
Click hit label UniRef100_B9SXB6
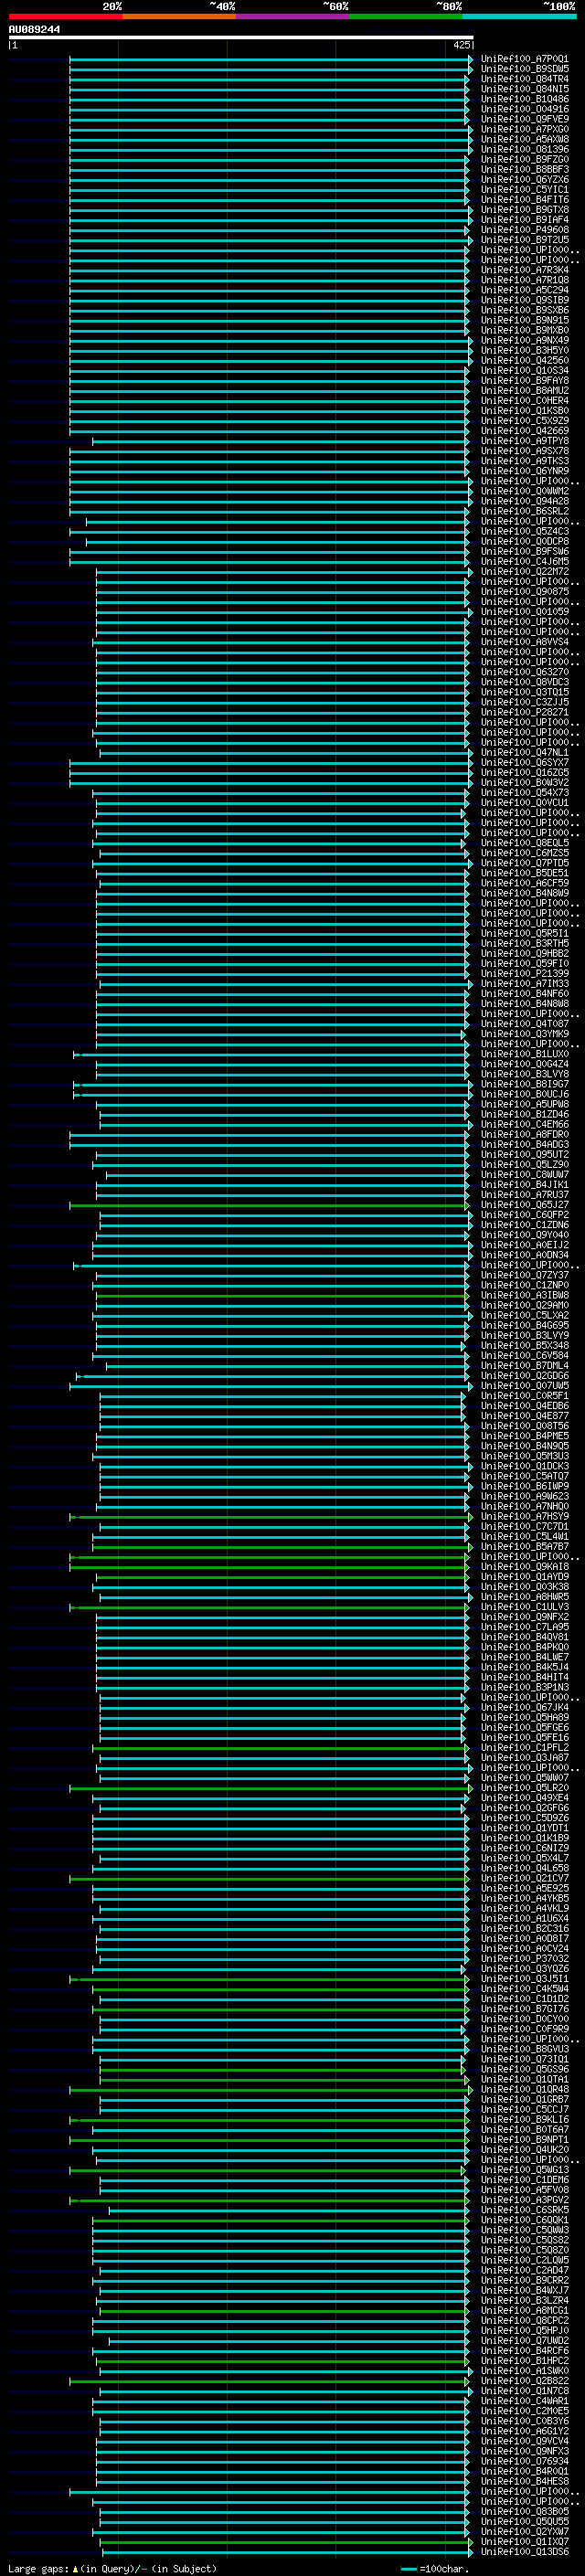524,310
